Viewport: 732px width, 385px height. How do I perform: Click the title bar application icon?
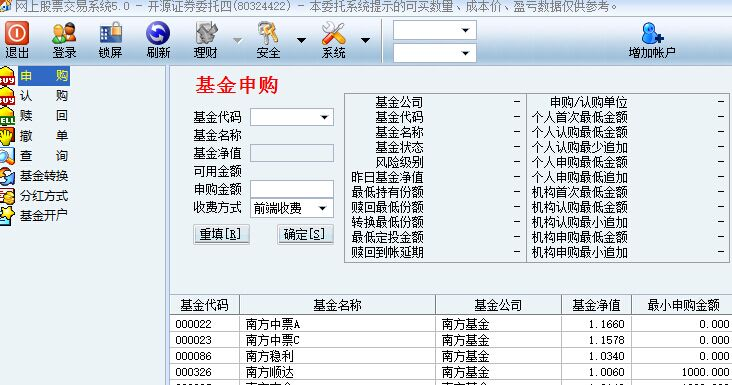5,6
